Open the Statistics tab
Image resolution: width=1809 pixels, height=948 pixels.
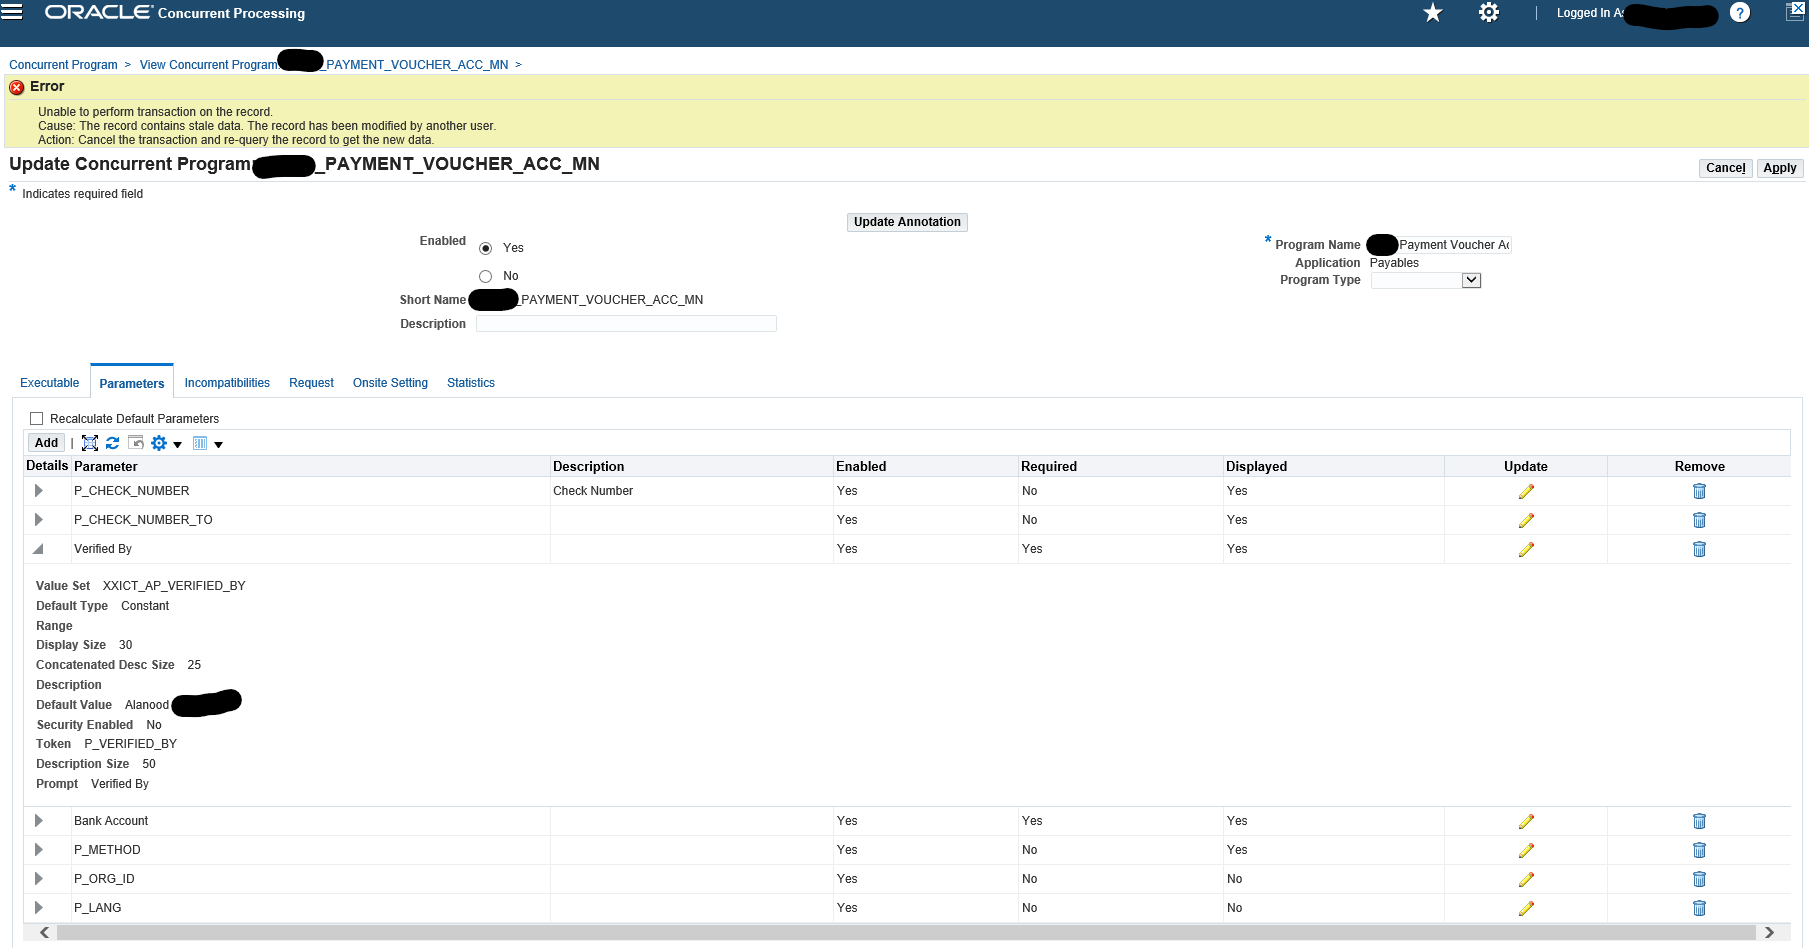point(471,383)
